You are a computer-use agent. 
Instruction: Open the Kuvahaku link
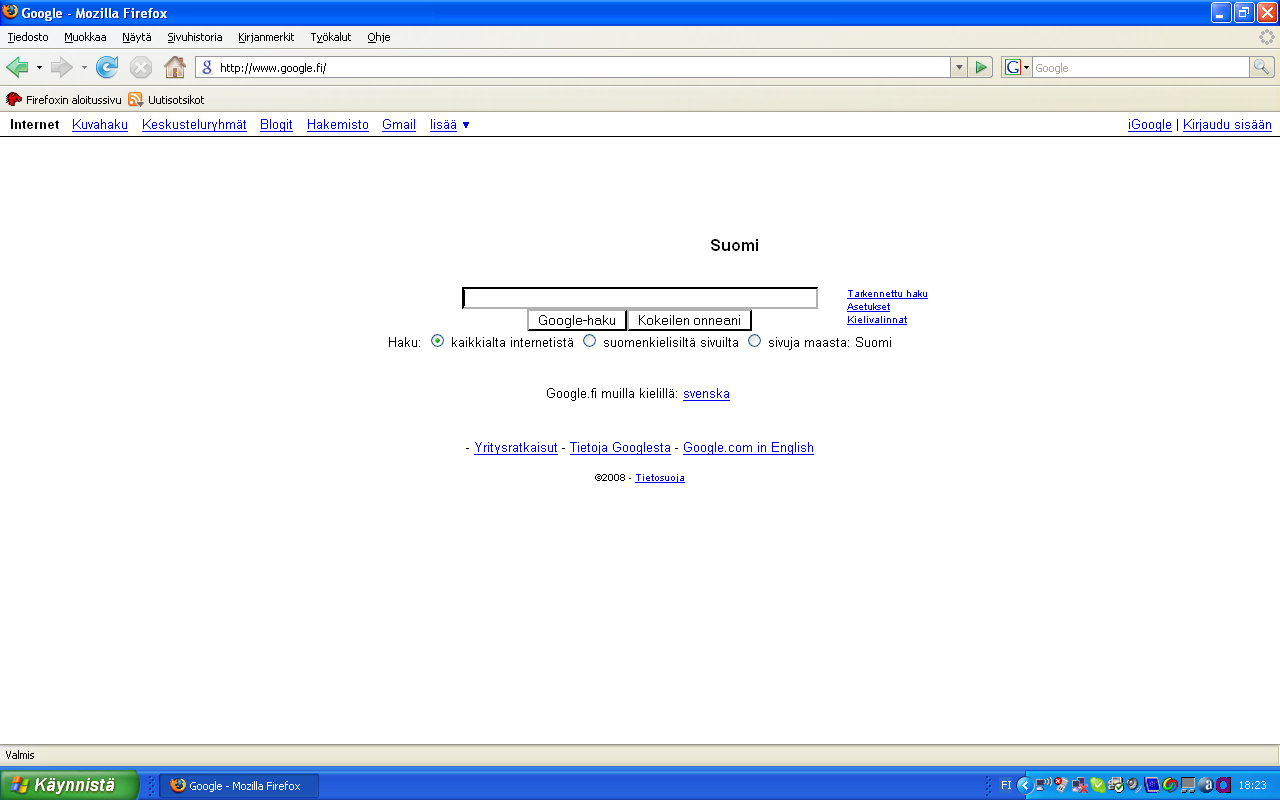[x=100, y=125]
